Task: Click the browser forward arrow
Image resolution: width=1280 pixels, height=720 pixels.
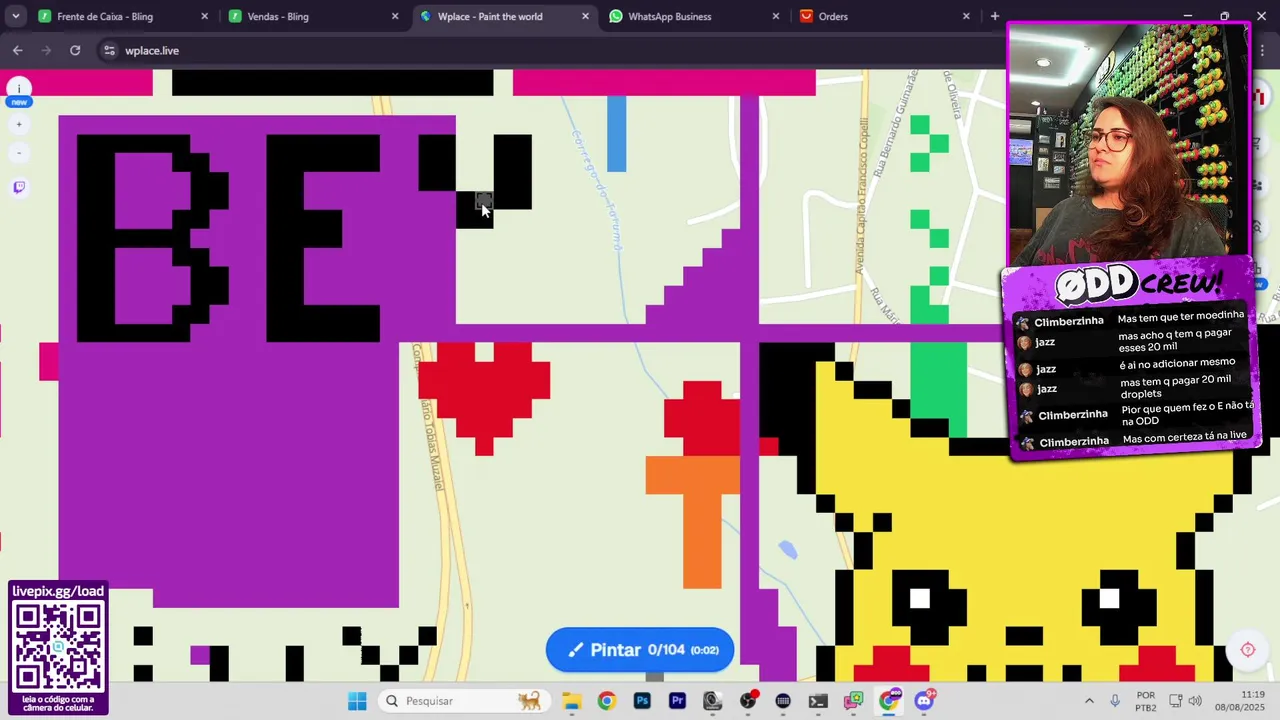Action: (46, 50)
